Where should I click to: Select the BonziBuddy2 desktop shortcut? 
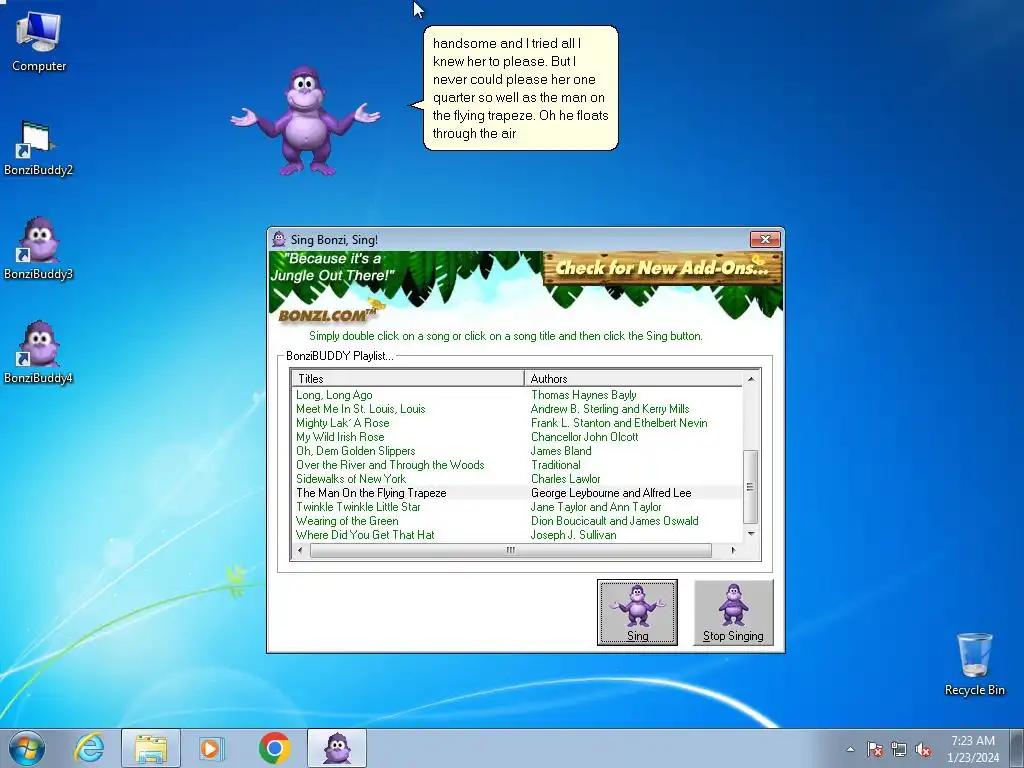[38, 148]
